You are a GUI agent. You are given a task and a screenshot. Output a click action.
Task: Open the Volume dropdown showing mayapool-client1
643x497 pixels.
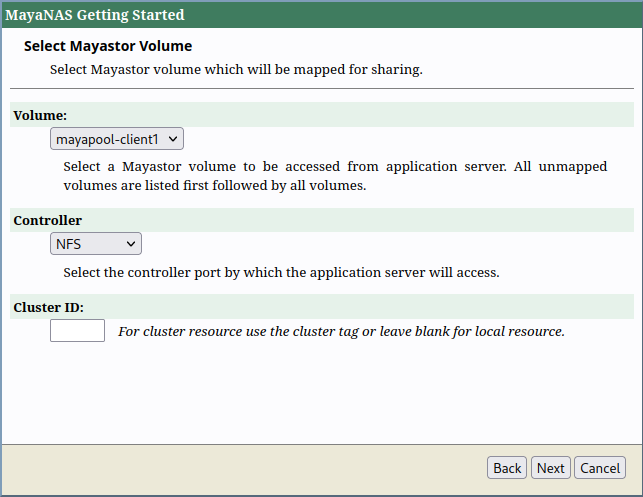pyautogui.click(x=116, y=139)
